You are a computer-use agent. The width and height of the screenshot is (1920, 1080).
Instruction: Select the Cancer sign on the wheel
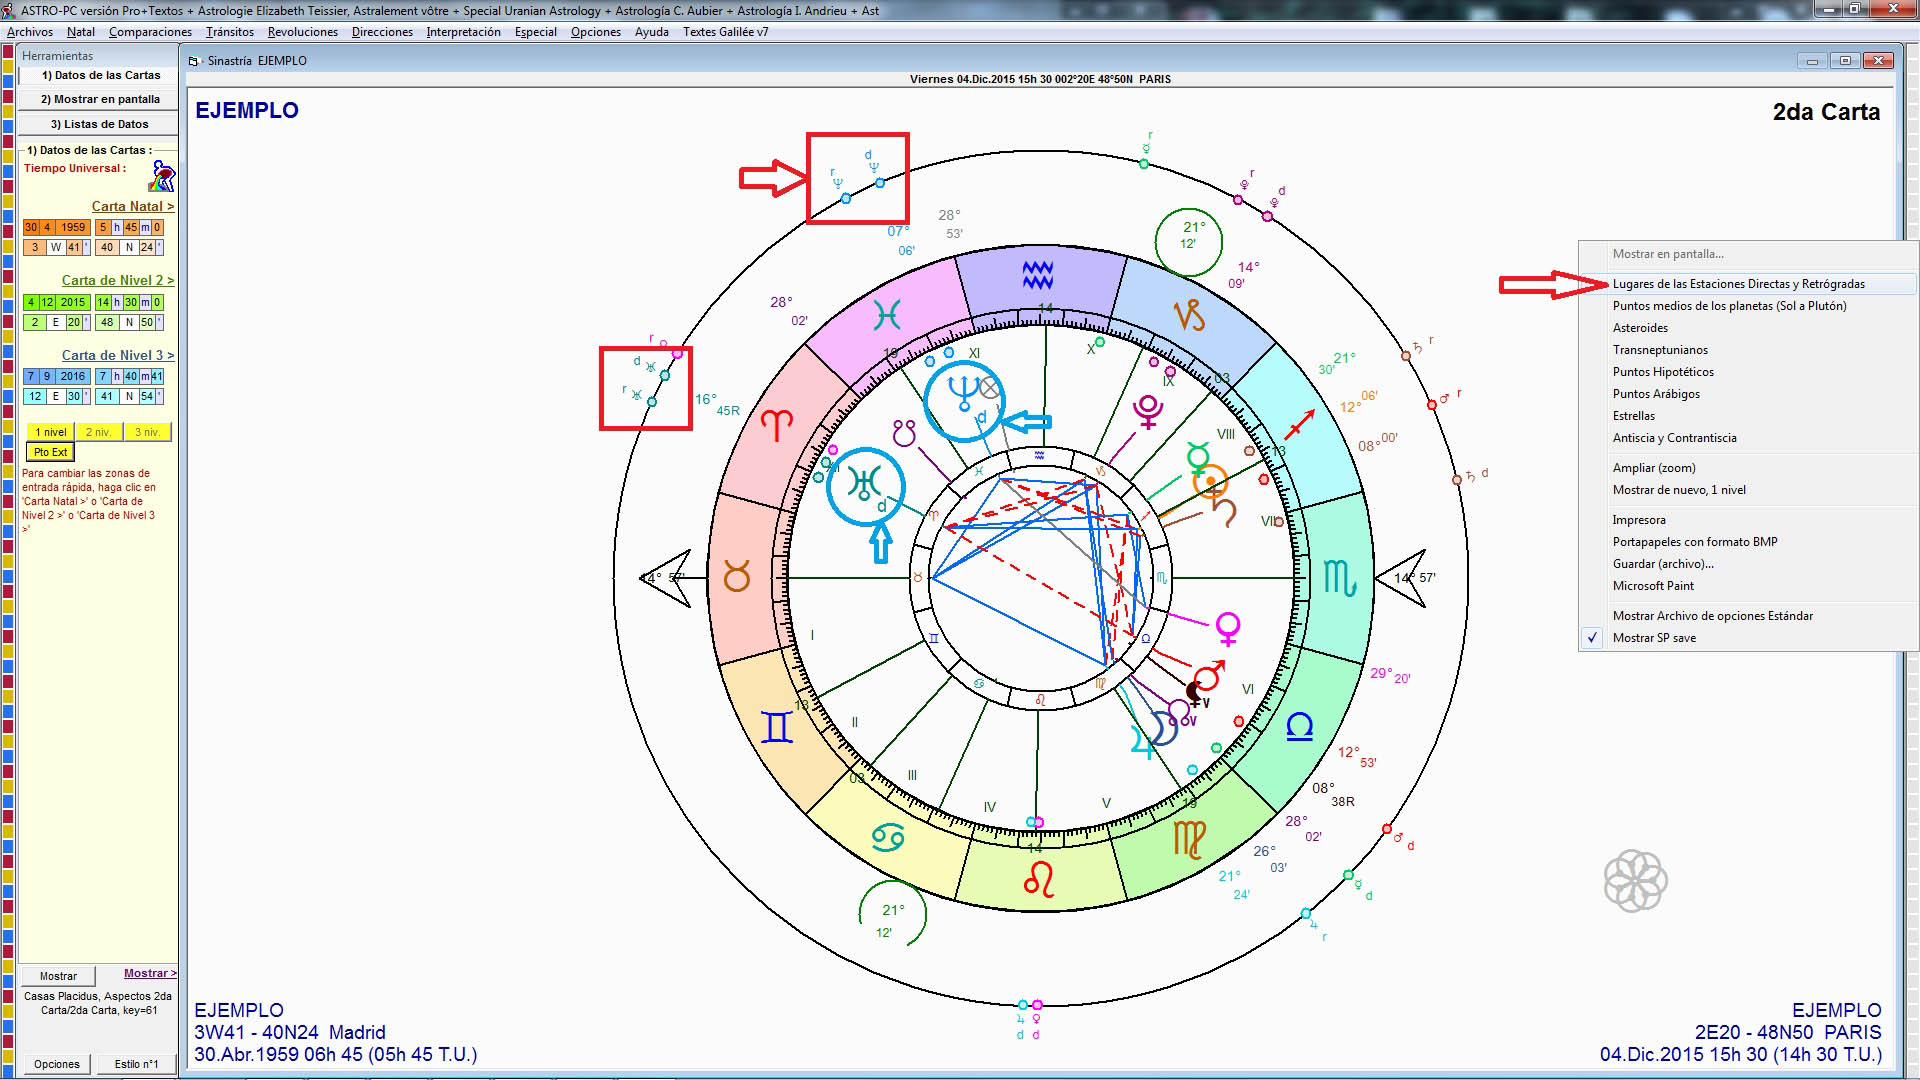888,837
